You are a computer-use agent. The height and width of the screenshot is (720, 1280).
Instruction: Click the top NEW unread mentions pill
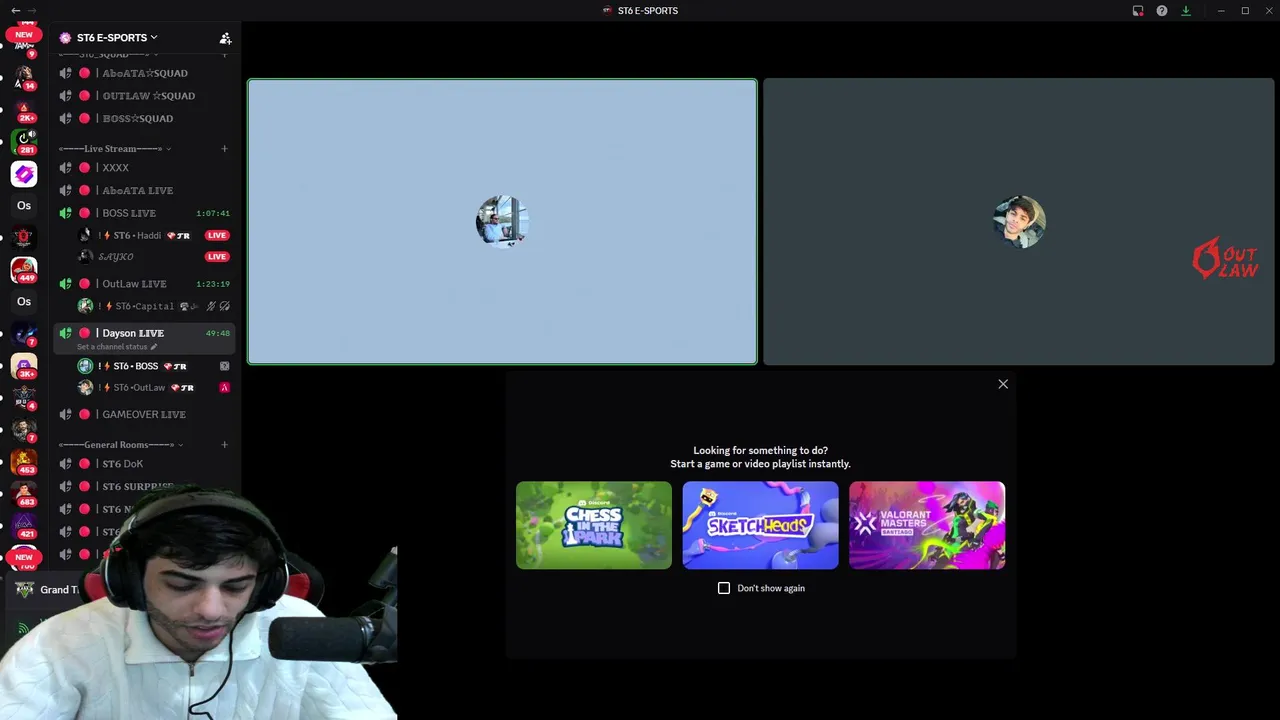24,34
